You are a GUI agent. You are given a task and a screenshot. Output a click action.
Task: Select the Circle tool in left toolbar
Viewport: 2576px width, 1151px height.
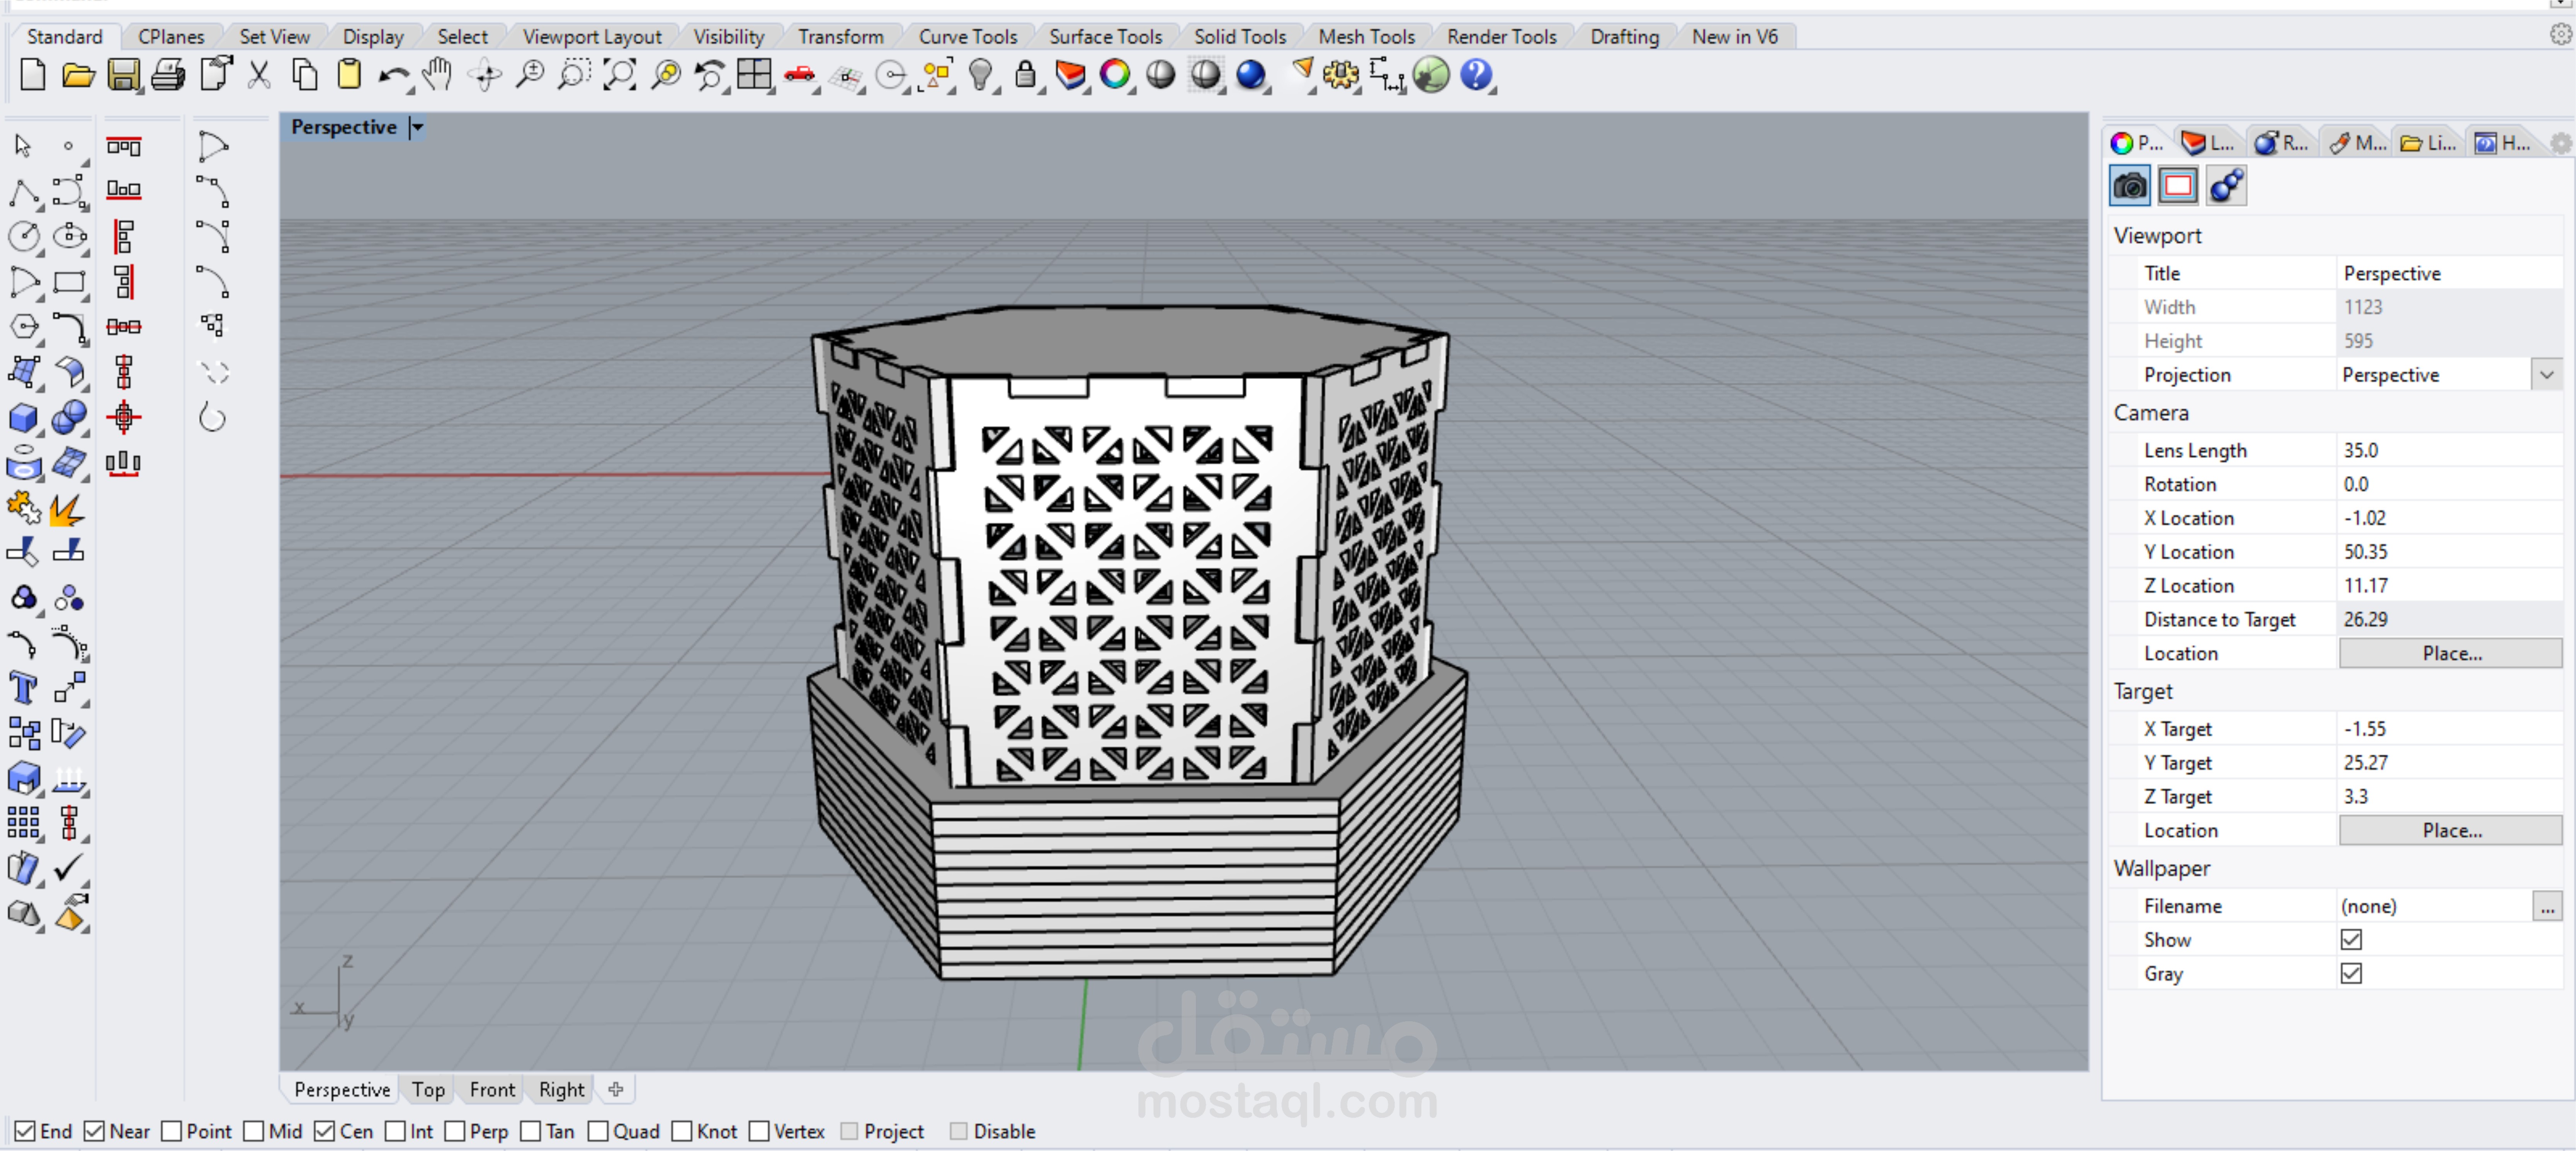[24, 237]
